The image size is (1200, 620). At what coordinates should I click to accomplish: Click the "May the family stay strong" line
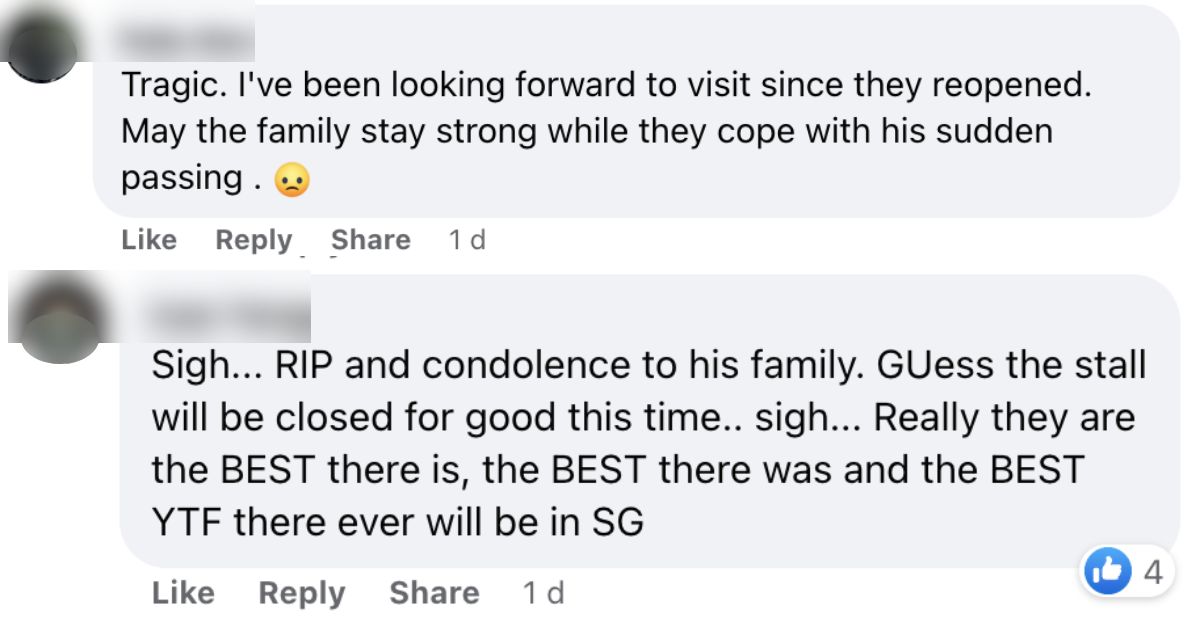click(x=587, y=131)
